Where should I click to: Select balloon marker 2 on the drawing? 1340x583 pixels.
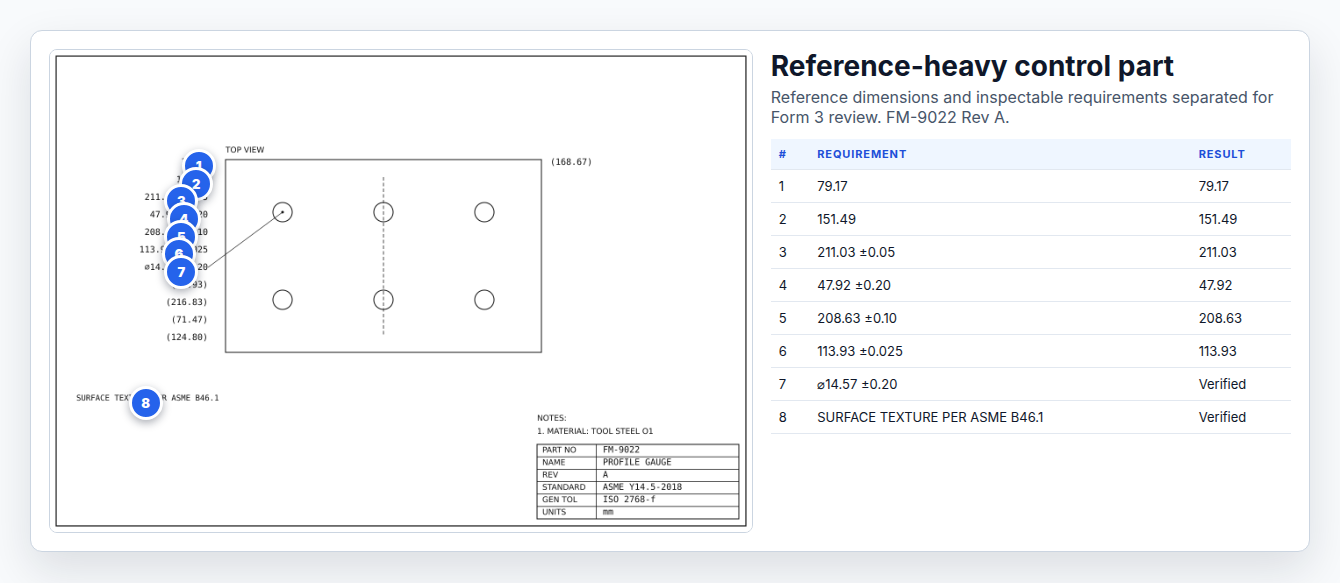pos(196,184)
